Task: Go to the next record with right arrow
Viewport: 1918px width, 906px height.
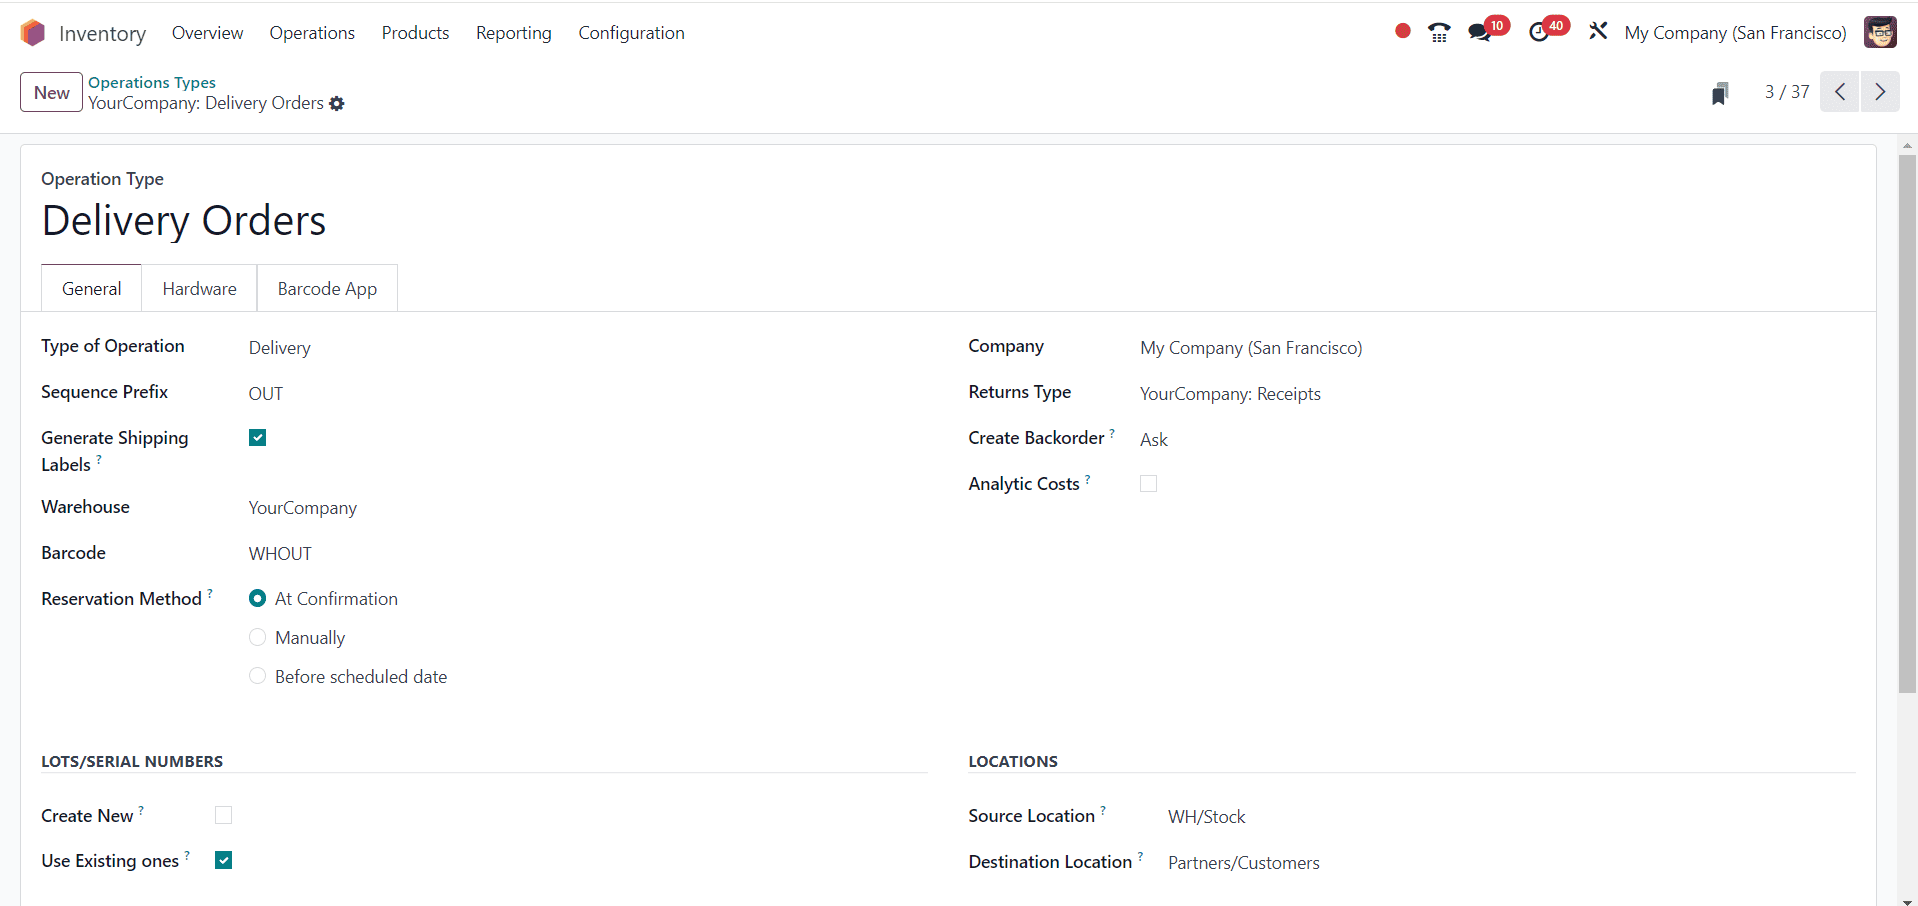Action: (1881, 91)
